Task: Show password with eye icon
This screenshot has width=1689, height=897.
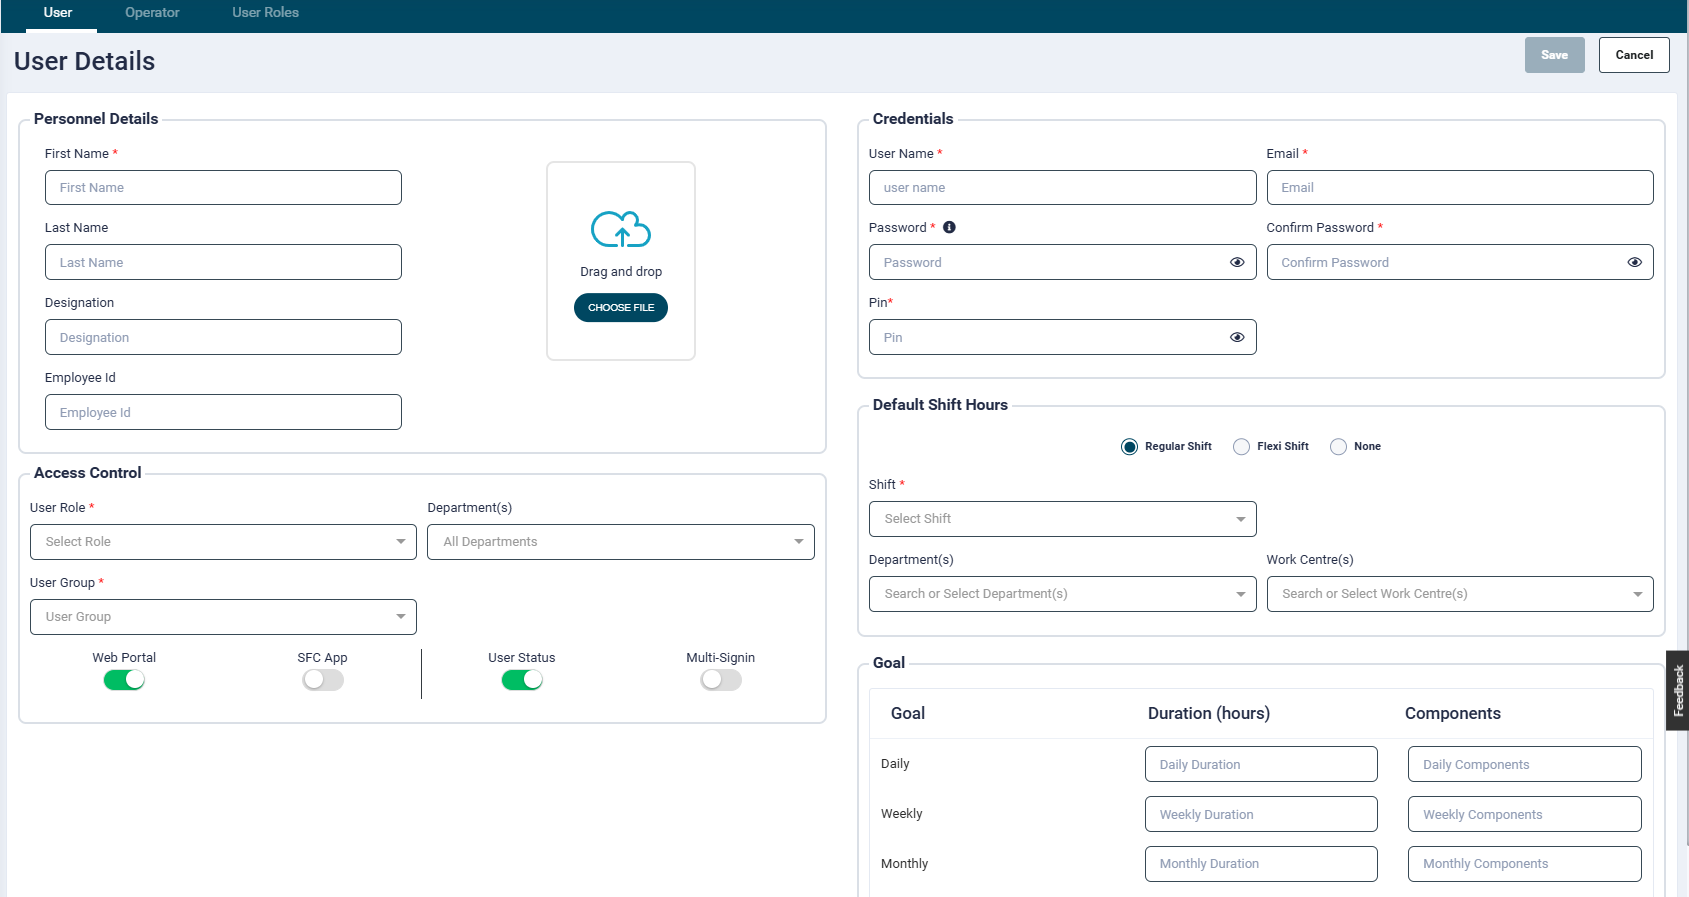Action: [1236, 262]
